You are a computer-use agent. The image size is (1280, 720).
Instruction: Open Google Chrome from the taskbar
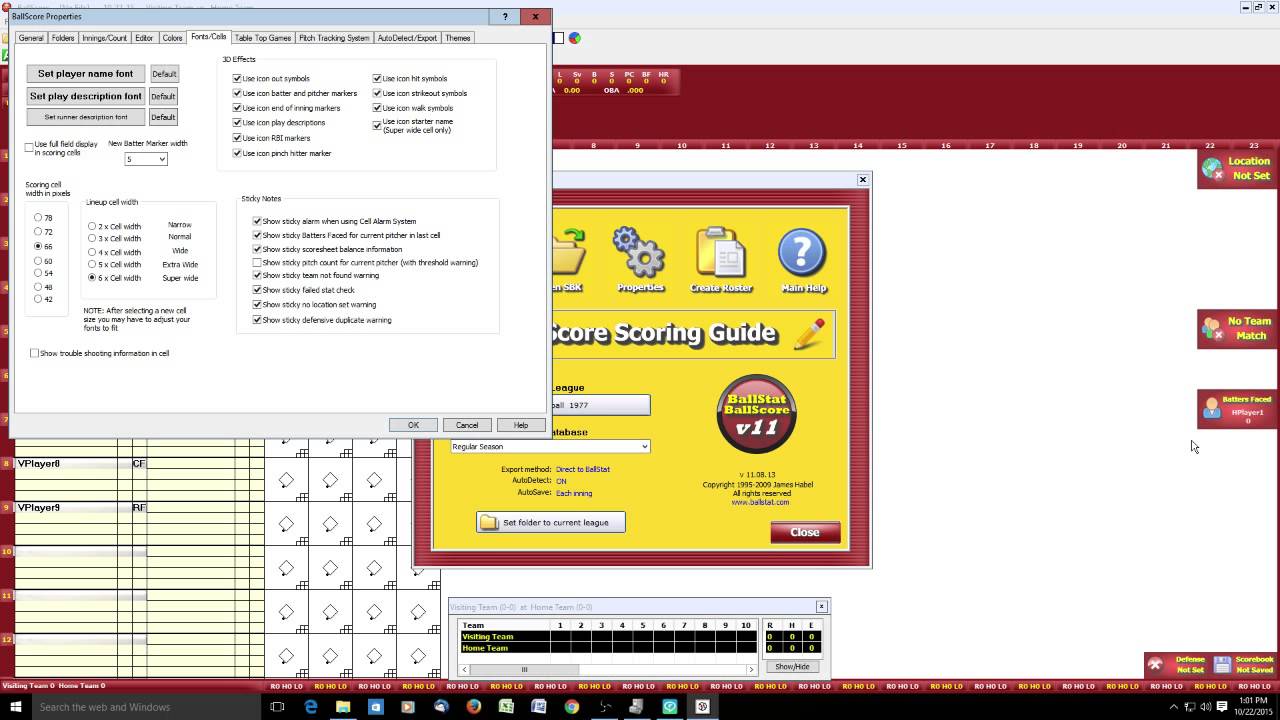[x=572, y=707]
